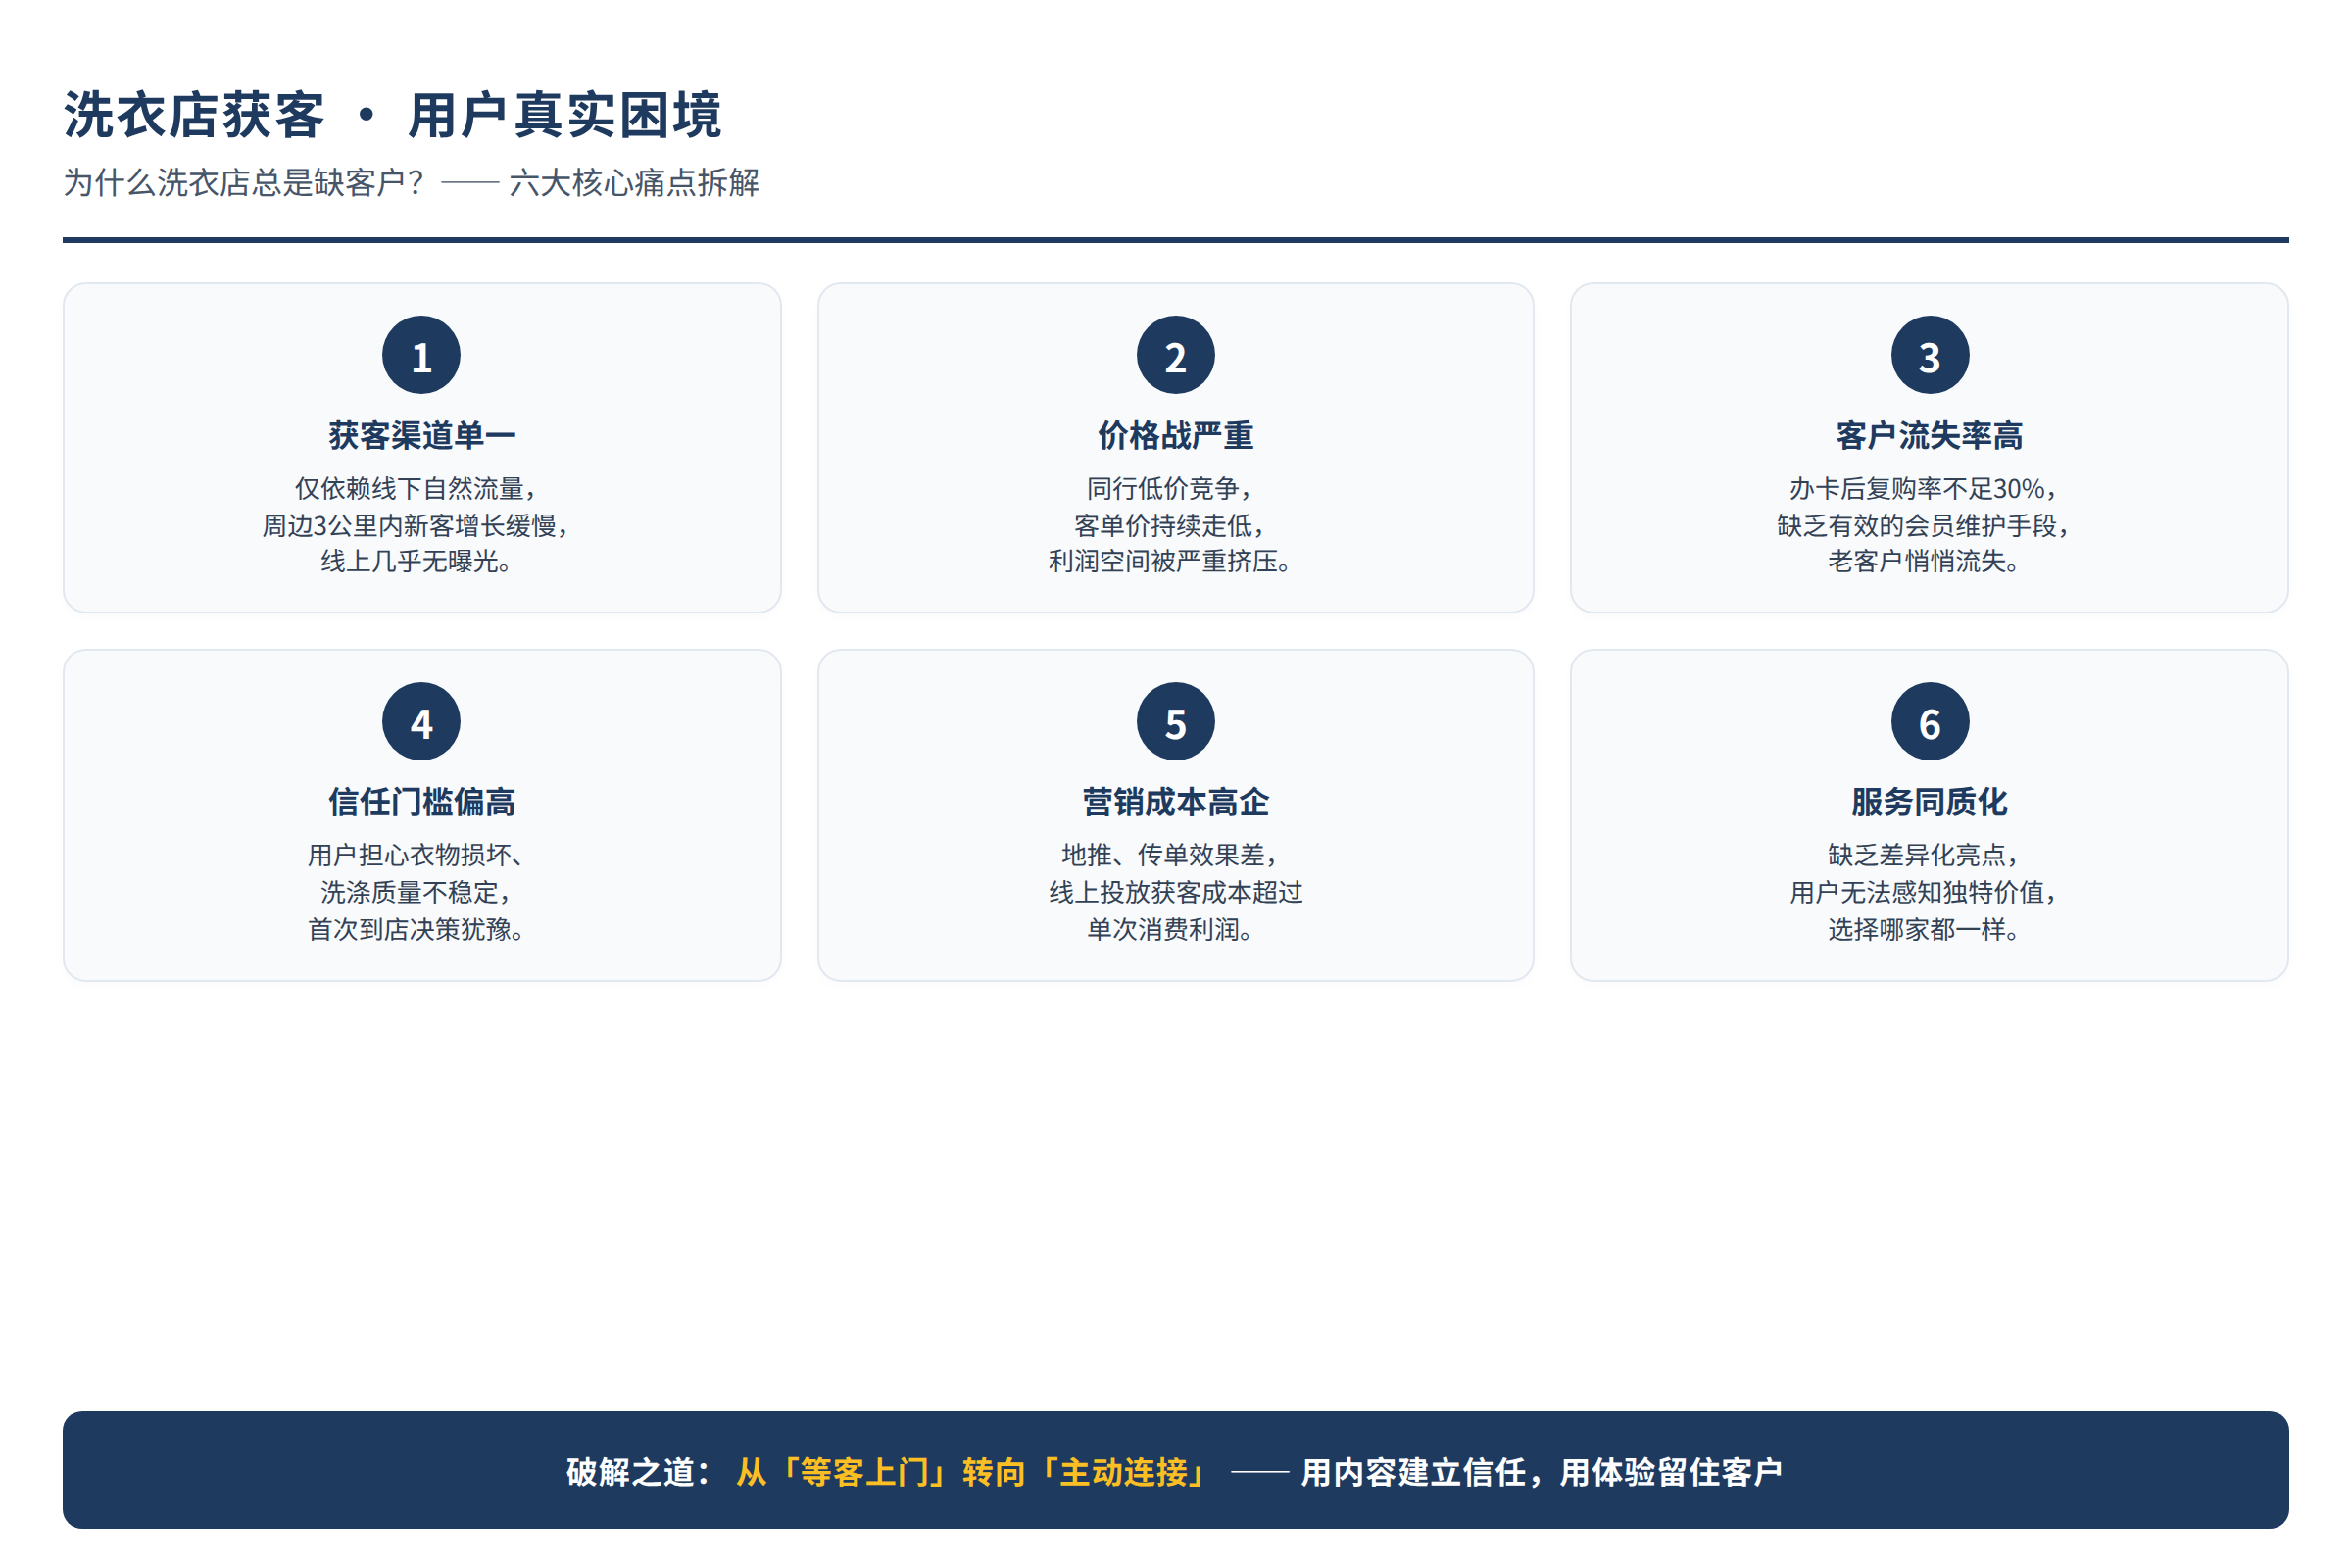Image resolution: width=2352 pixels, height=1568 pixels.
Task: Select the heading 信任门槛偏高
Action: 421,802
